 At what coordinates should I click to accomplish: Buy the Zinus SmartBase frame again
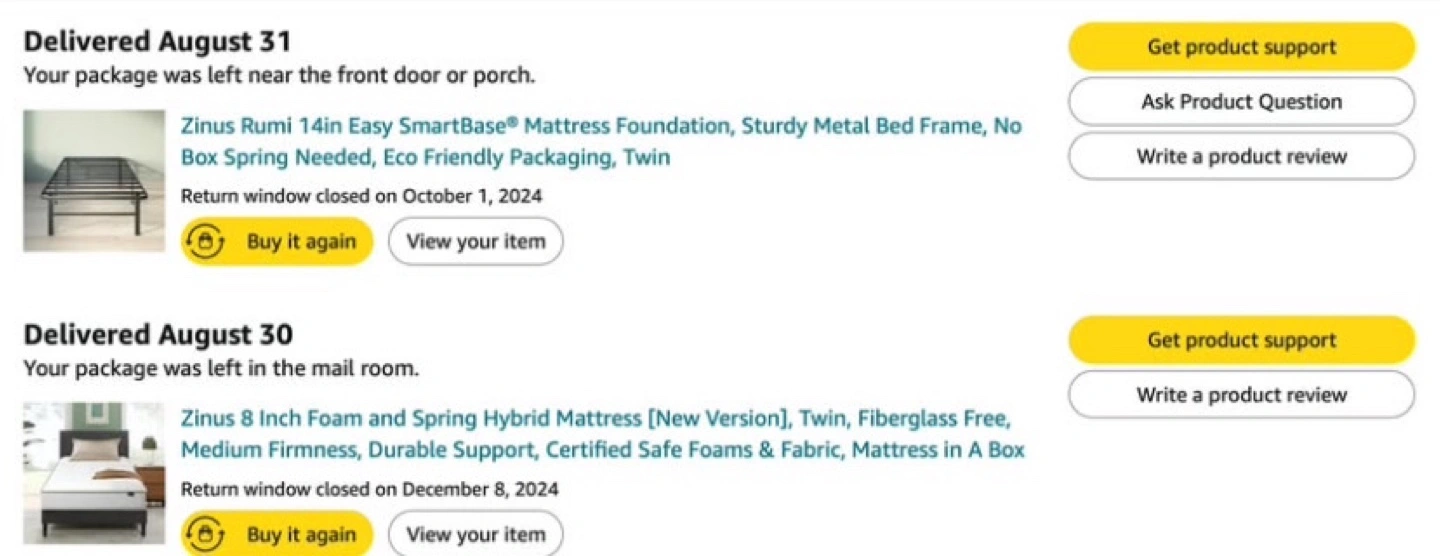pyautogui.click(x=277, y=242)
